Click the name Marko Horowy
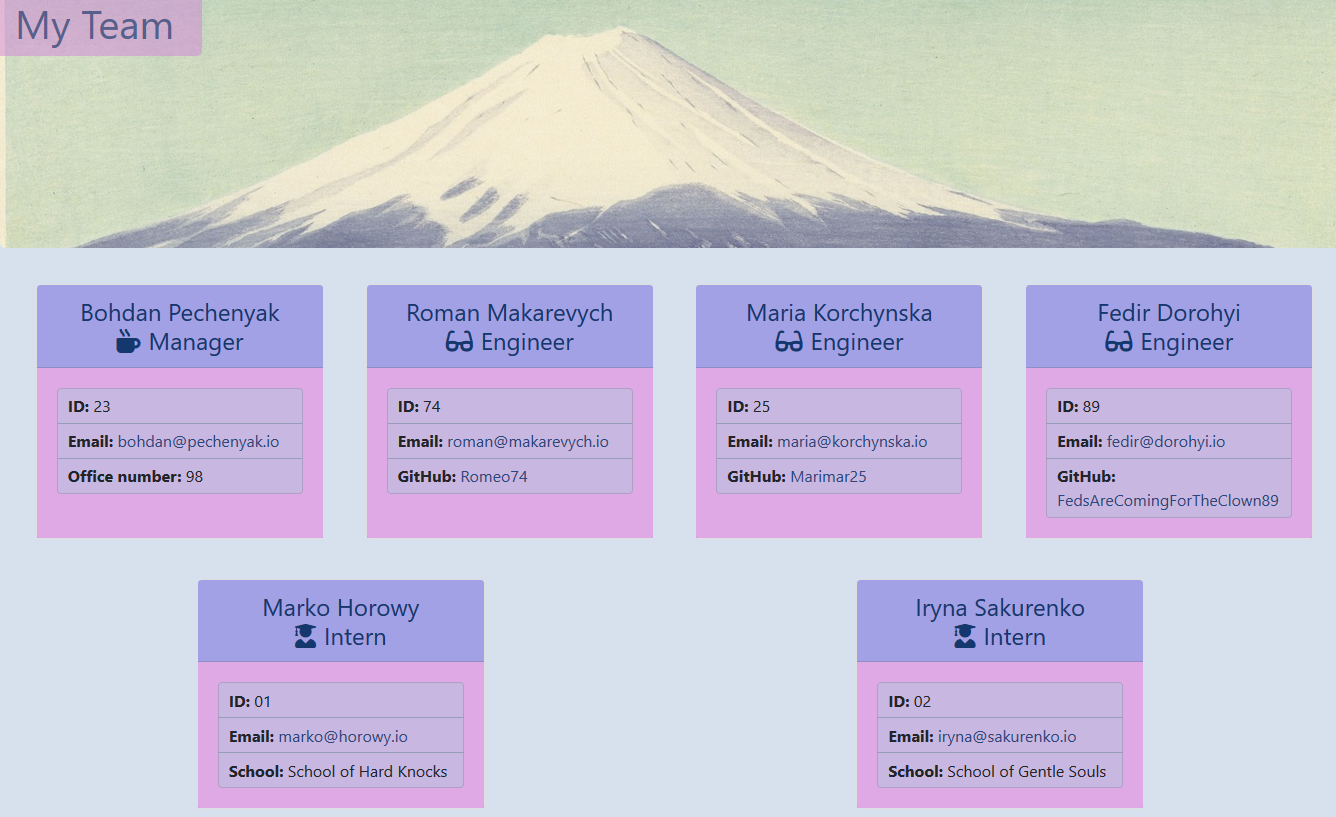The image size is (1336, 817). [341, 608]
